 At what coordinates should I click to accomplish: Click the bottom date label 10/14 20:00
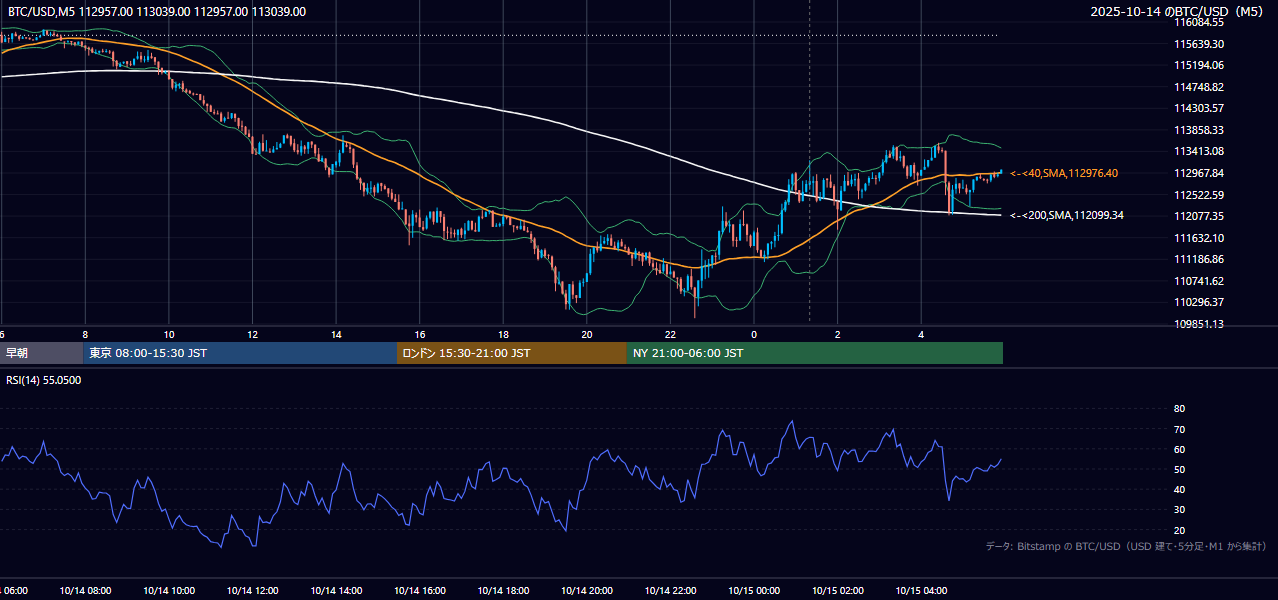[x=587, y=591]
